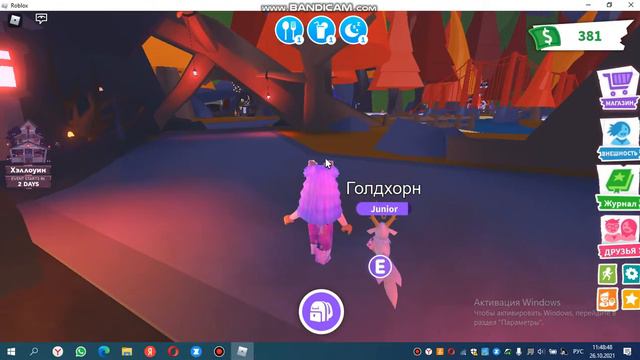Open Bandicam recorder from taskbar

219,351
